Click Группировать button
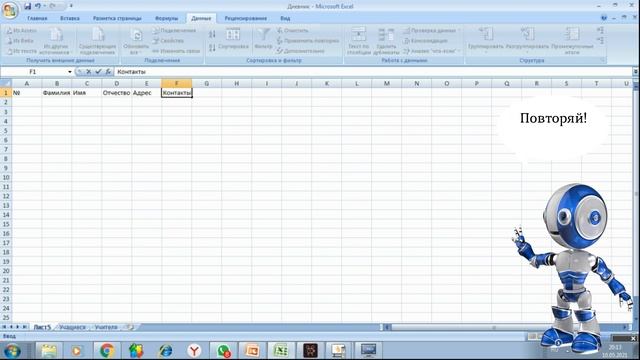Viewport: 640px width, 360px height. (486, 41)
